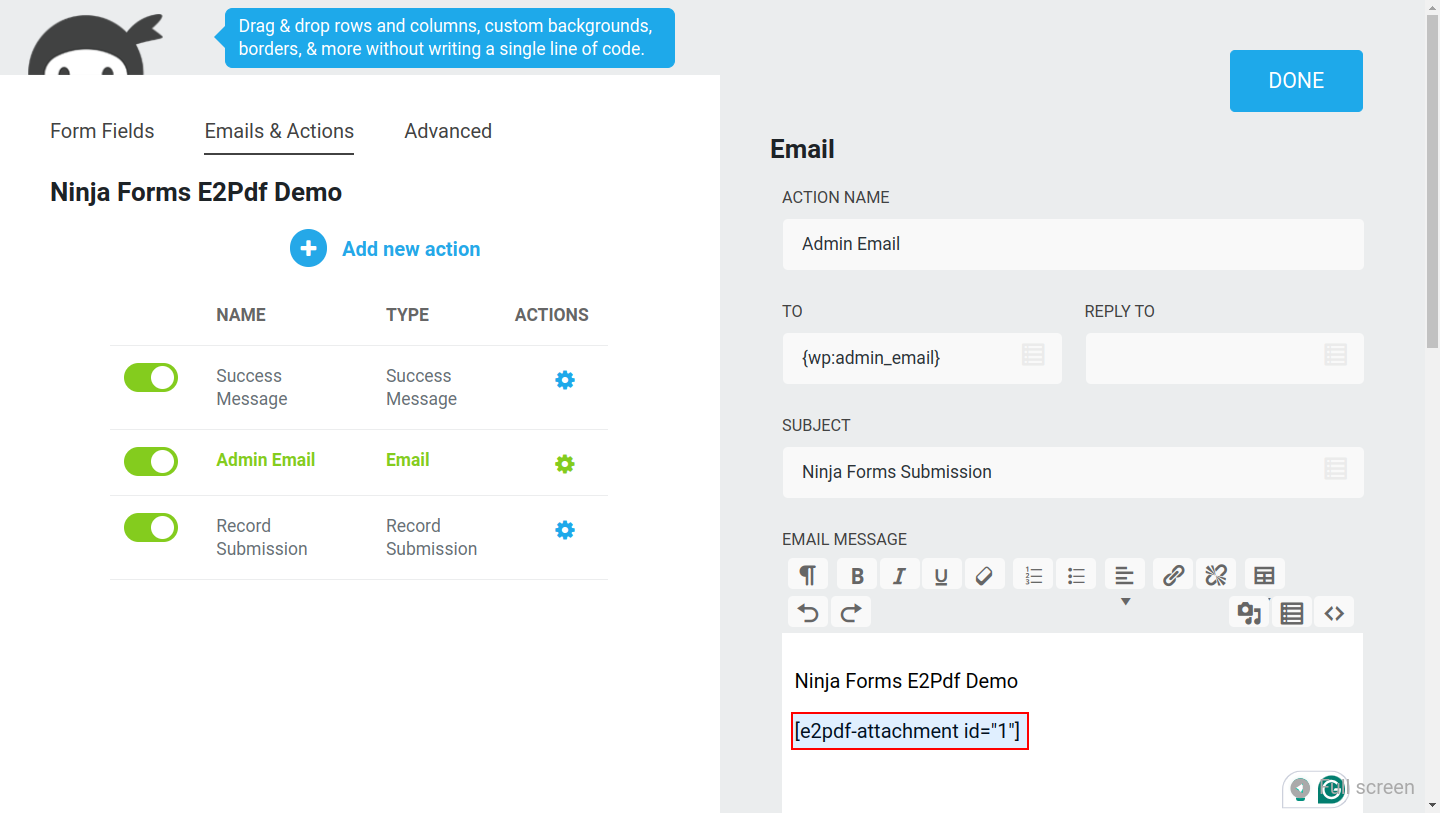The image size is (1440, 813).
Task: Turn off the Record Submission toggle
Action: [151, 528]
